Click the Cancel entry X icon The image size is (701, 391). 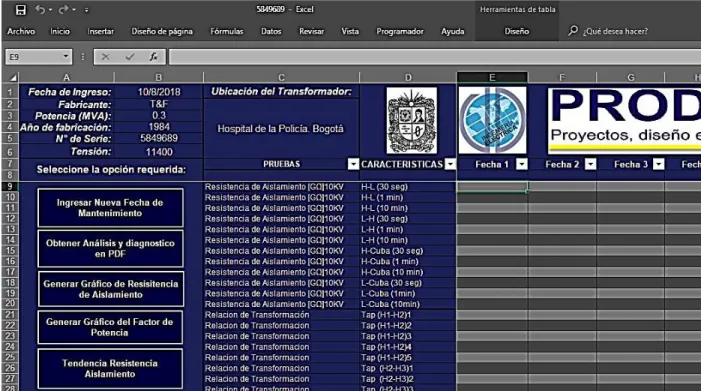[x=106, y=57]
